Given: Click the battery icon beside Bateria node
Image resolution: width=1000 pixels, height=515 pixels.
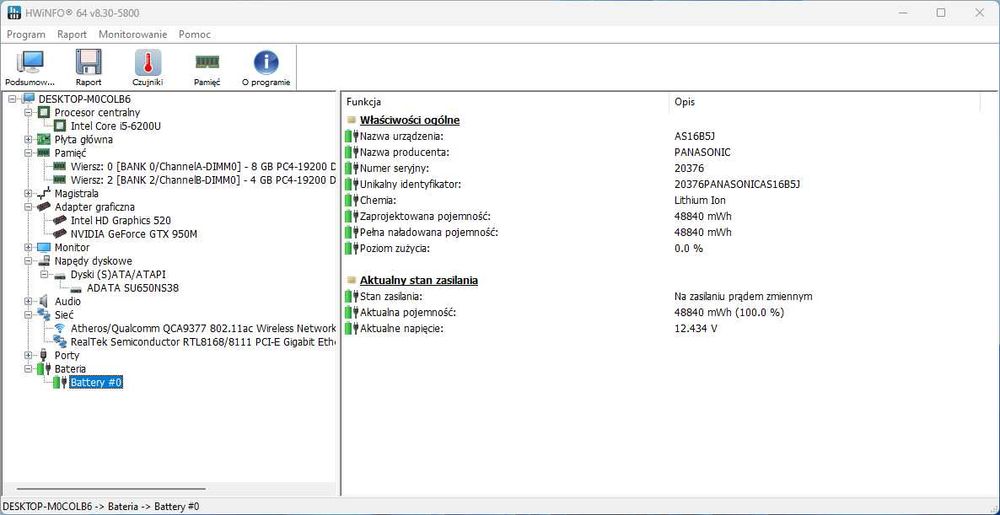Looking at the screenshot, I should click(44, 368).
